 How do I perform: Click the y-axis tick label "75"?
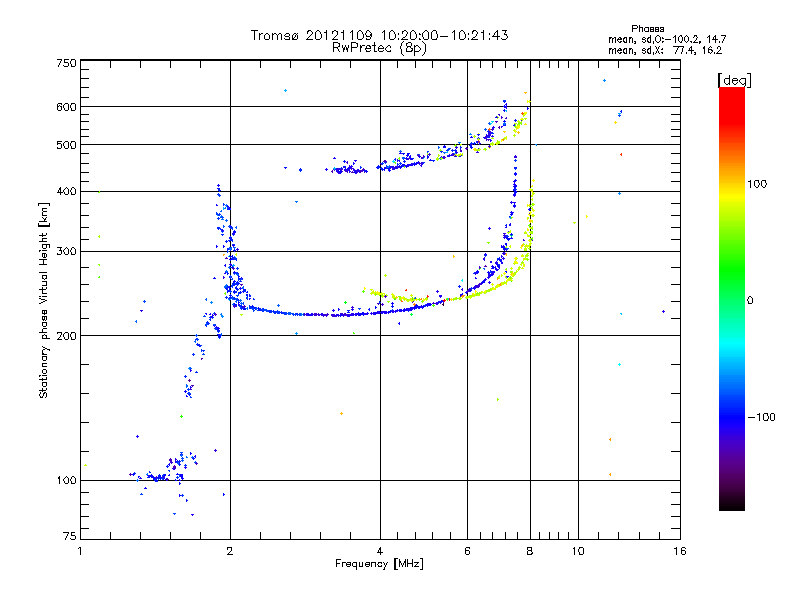70,536
